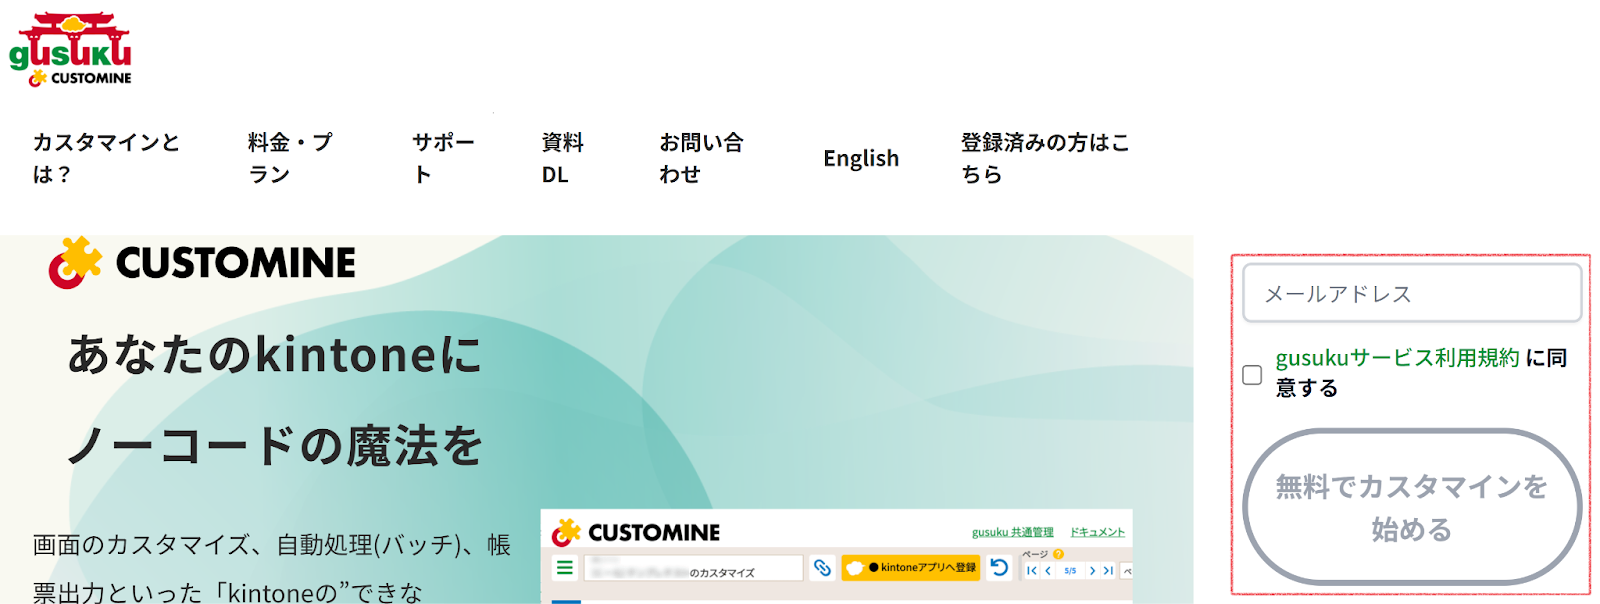Click the gusuku 共通管理 link in the screenshot
Image resolution: width=1600 pixels, height=604 pixels.
(x=1012, y=532)
